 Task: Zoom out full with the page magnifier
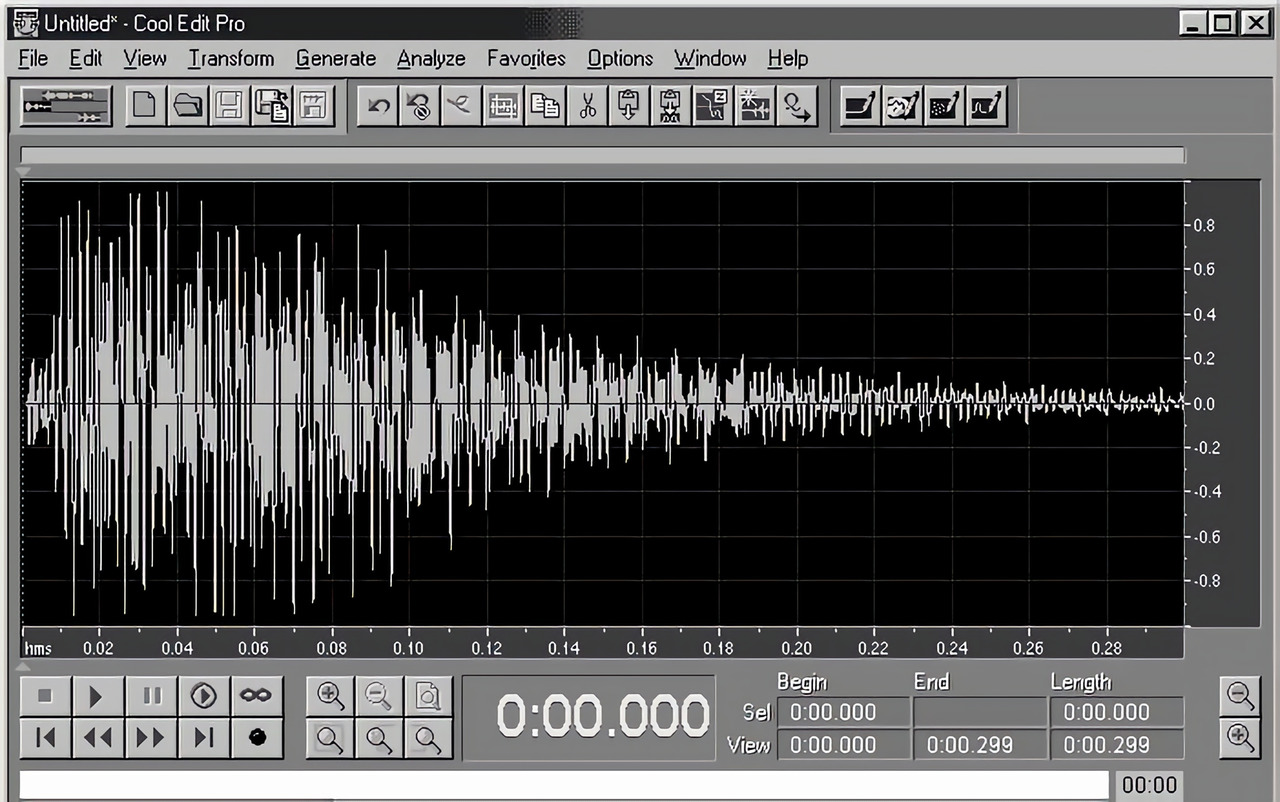pos(428,695)
